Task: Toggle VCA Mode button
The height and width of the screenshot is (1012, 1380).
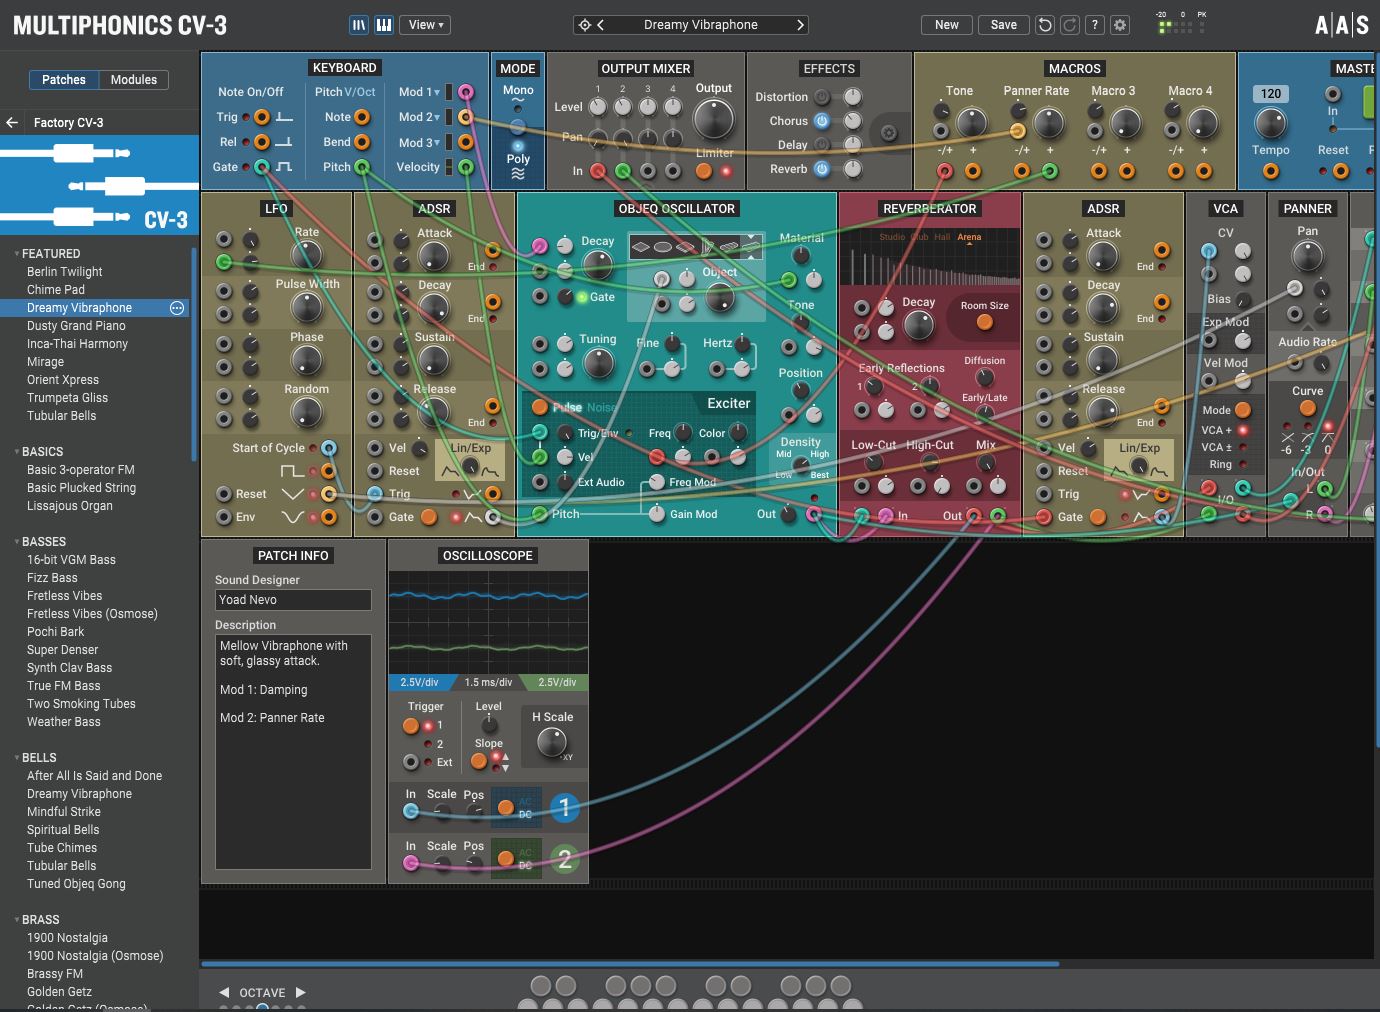Action: pyautogui.click(x=1243, y=410)
